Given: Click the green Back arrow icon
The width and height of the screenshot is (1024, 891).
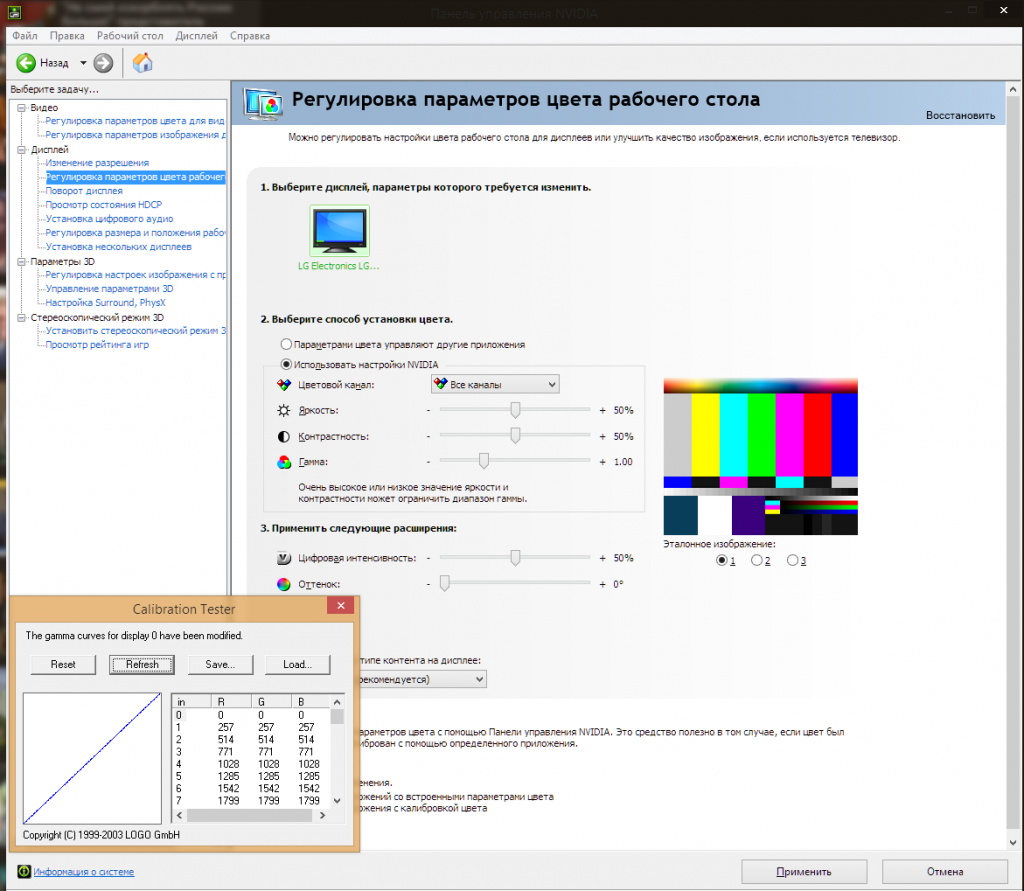Looking at the screenshot, I should point(26,63).
